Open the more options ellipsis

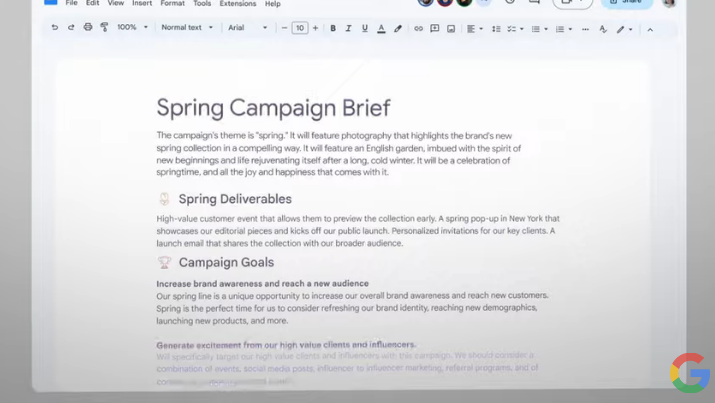pos(585,30)
